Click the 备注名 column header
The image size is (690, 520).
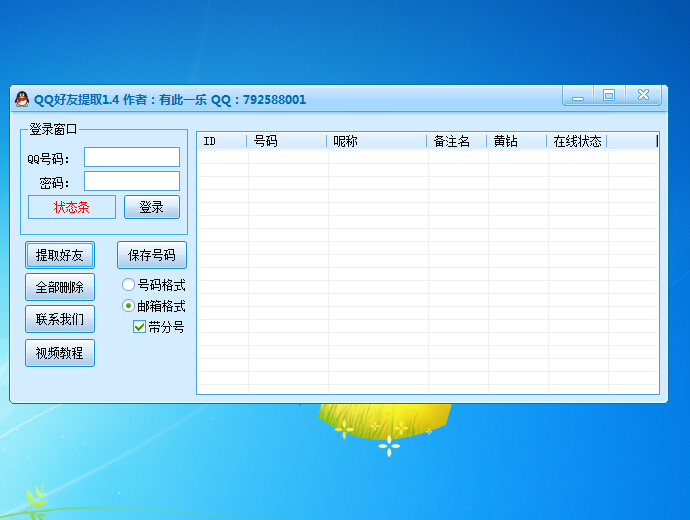[457, 141]
